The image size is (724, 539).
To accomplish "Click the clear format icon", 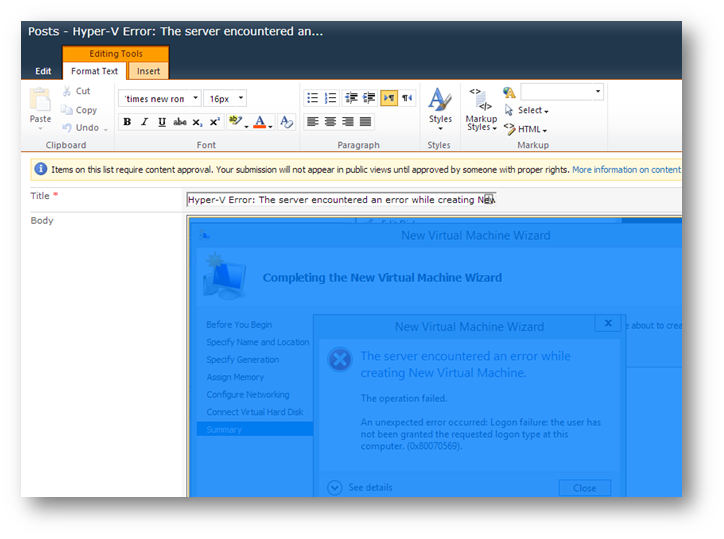I will pos(287,122).
